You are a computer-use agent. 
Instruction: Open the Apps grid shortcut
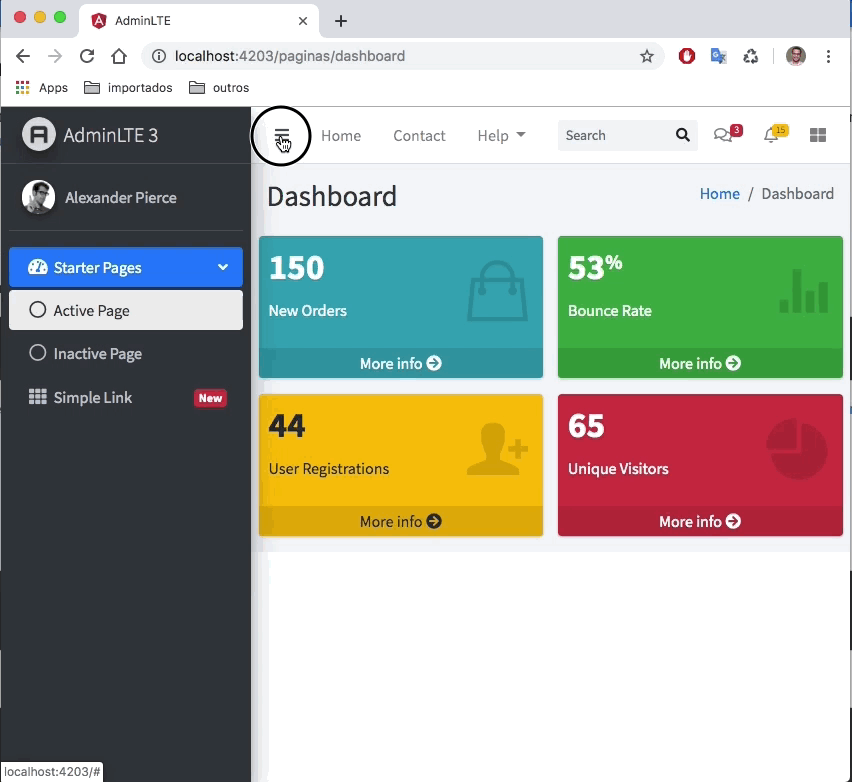[x=42, y=87]
